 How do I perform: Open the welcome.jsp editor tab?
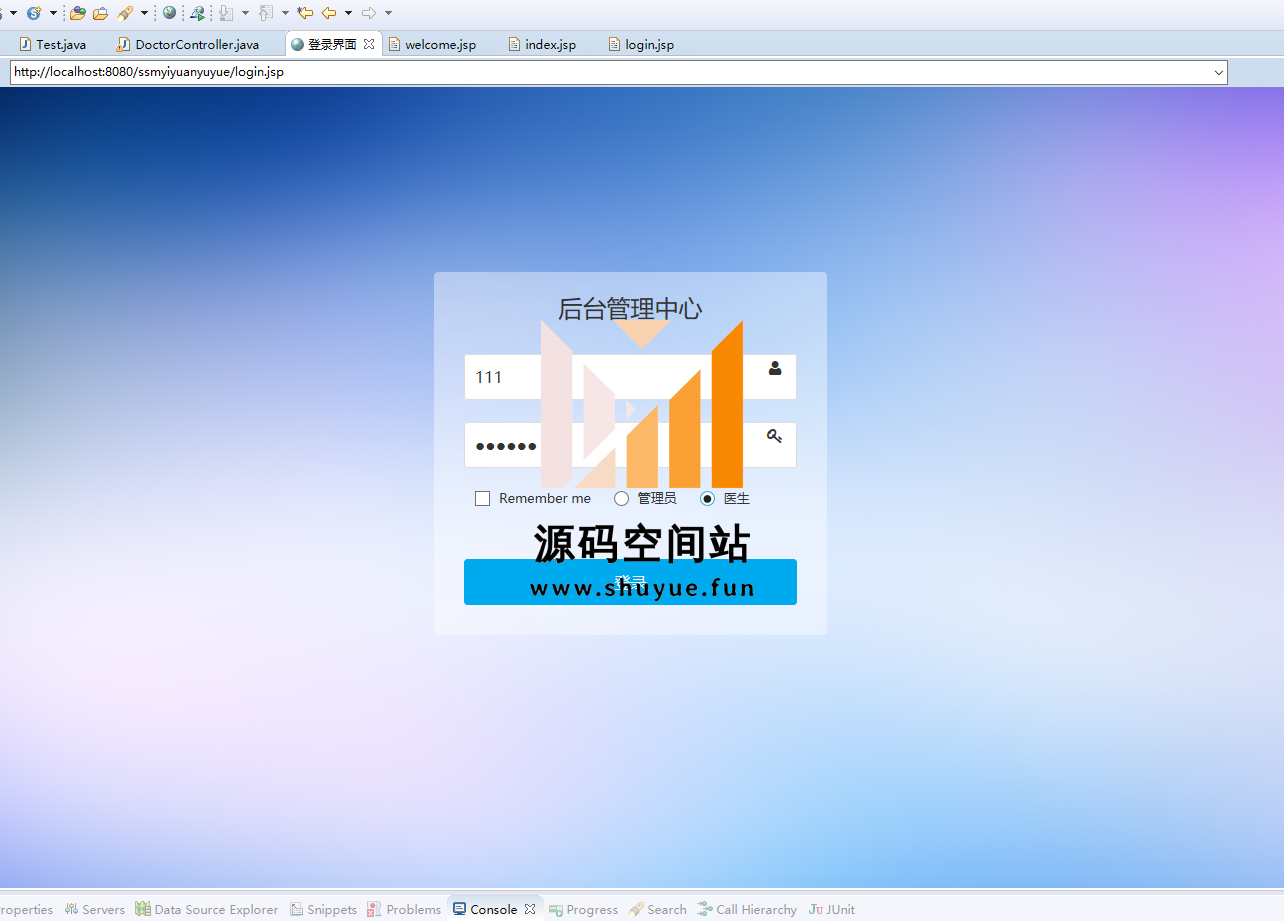[x=440, y=45]
